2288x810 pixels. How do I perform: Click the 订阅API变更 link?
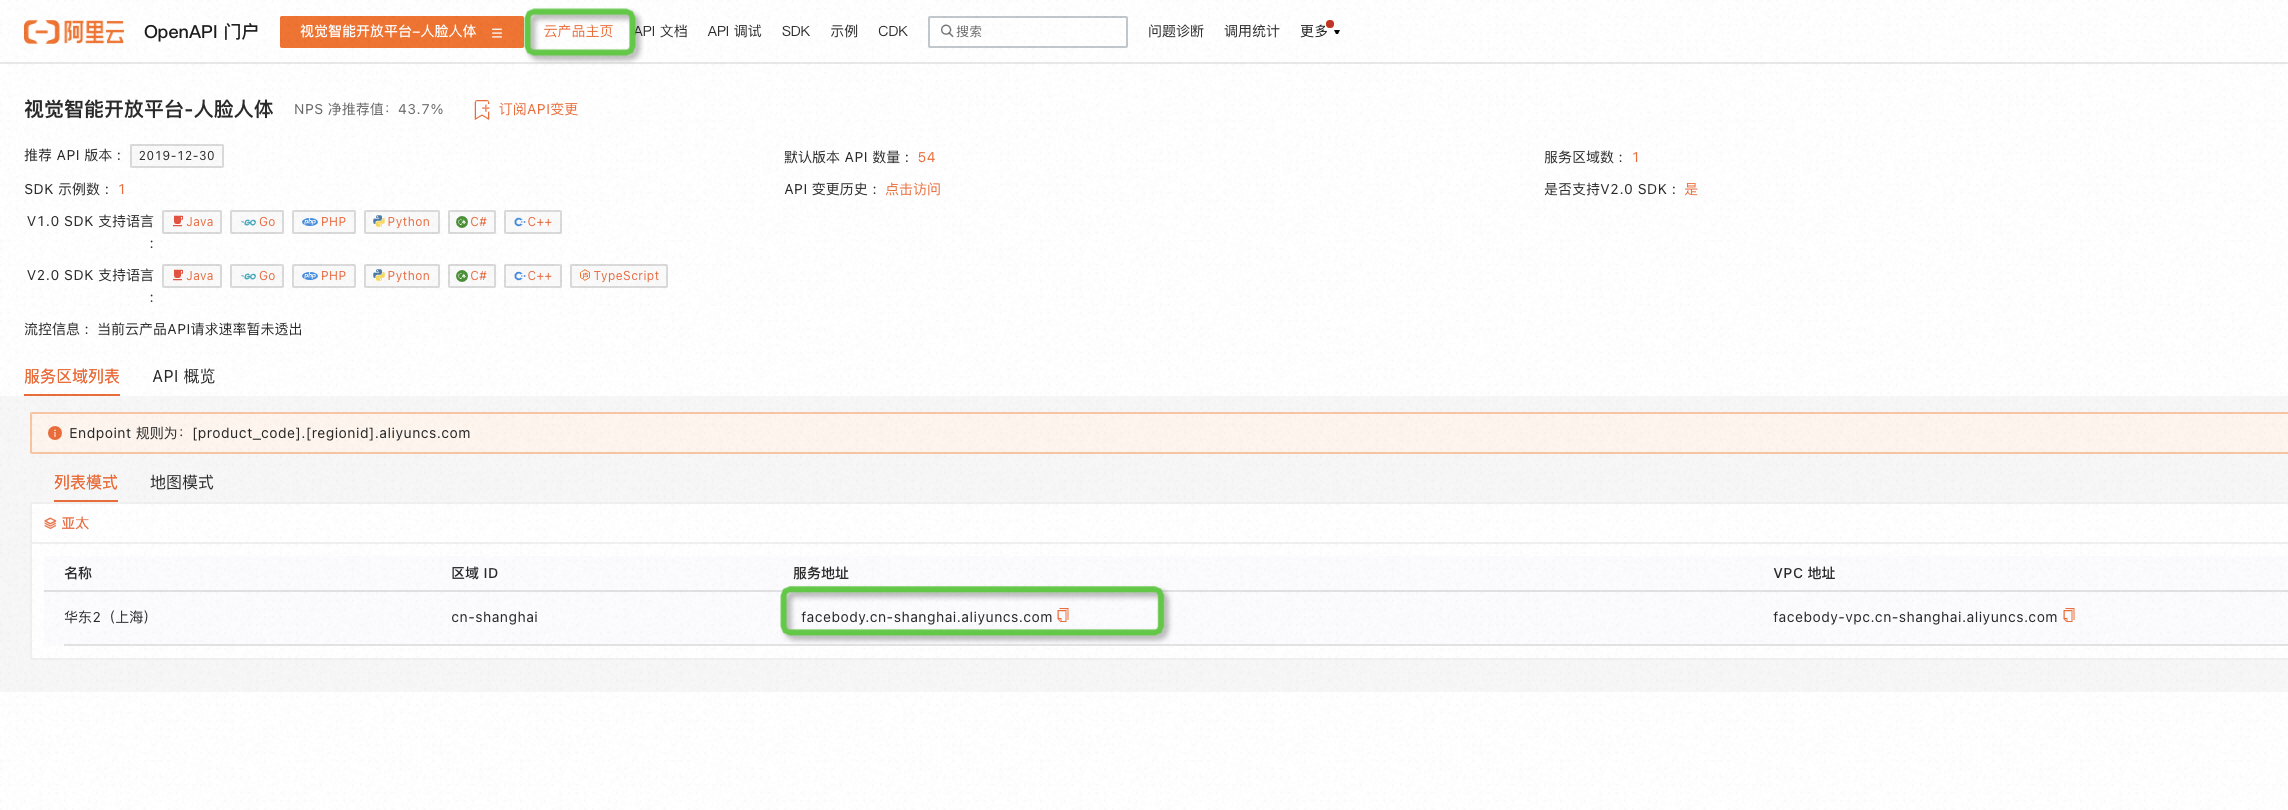[x=538, y=109]
